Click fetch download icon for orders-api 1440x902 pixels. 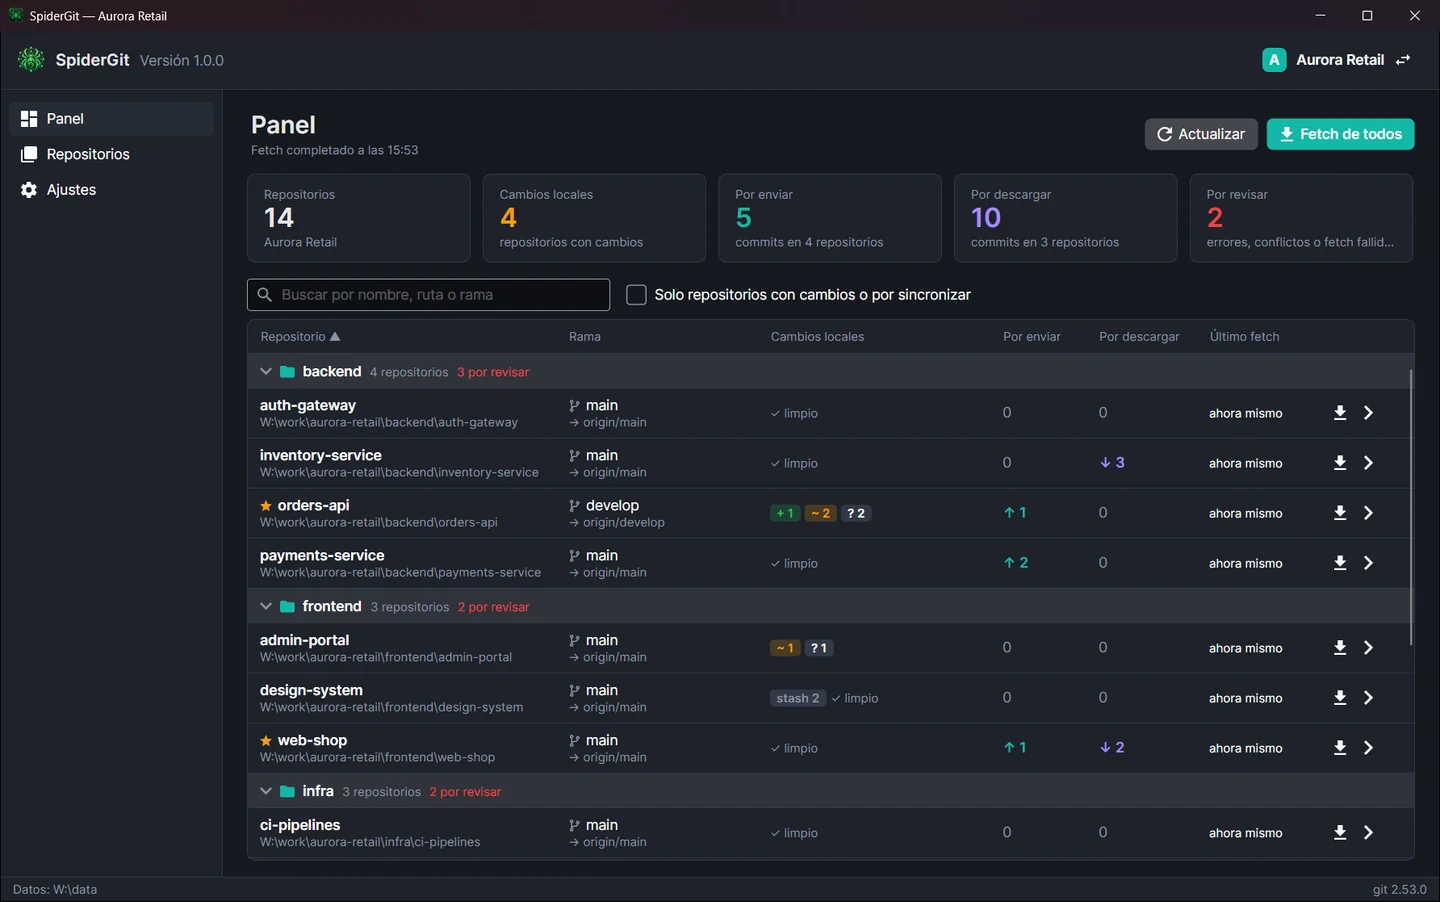[x=1340, y=513]
